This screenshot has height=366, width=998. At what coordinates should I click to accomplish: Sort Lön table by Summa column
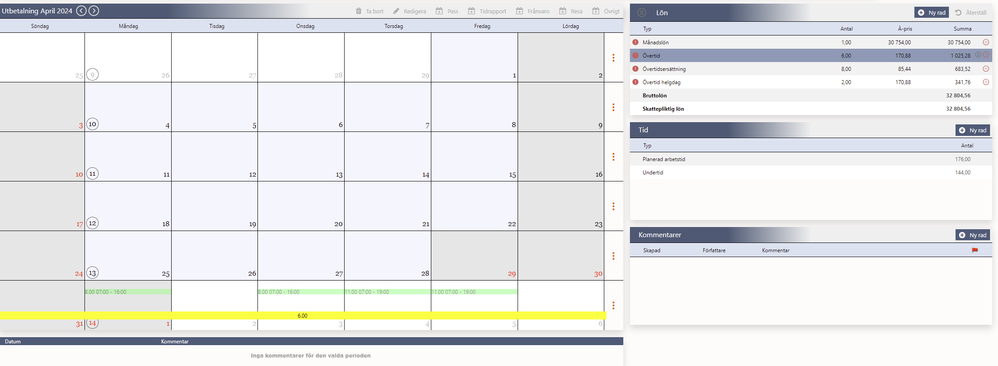(x=962, y=29)
